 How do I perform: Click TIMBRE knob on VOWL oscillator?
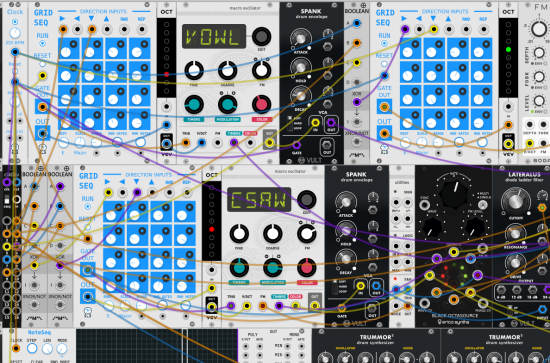(x=194, y=104)
